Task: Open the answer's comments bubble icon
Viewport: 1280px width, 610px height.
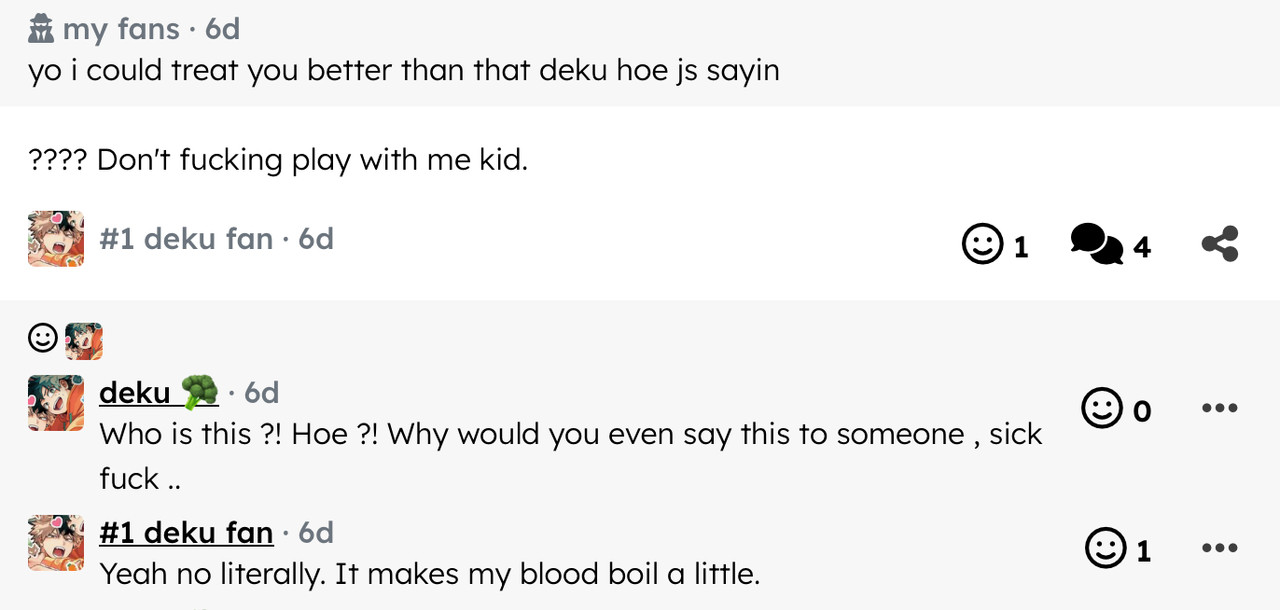Action: (1096, 244)
